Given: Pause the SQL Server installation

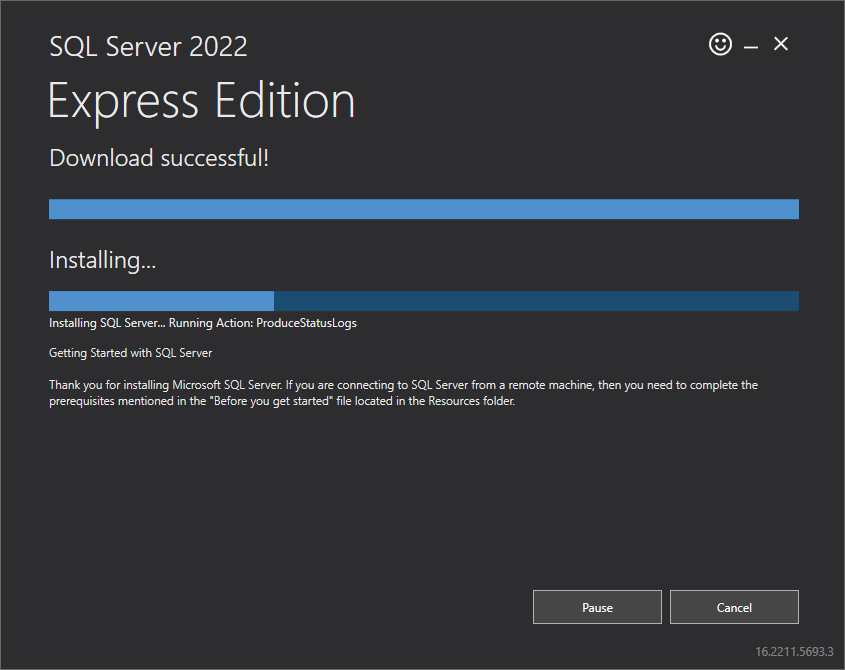Looking at the screenshot, I should tap(597, 607).
